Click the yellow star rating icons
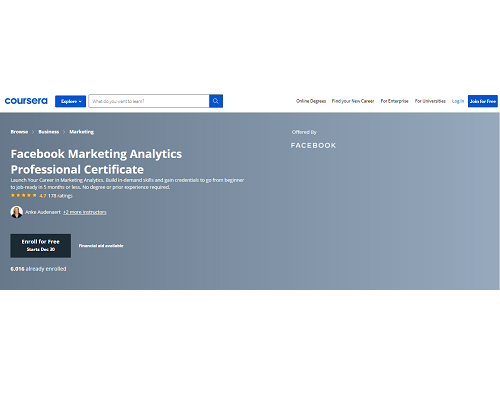Screen dimensions: 500x400 tap(24, 195)
